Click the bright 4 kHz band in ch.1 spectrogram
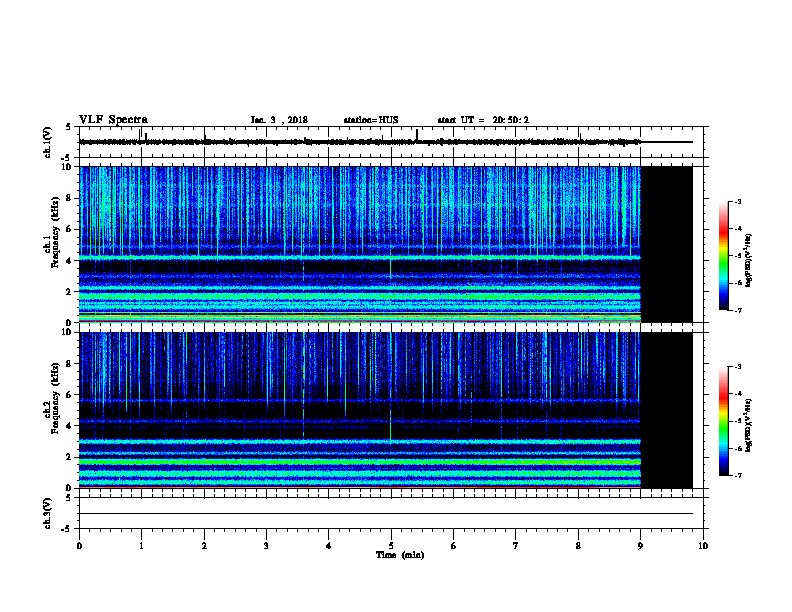The width and height of the screenshot is (792, 612). 360,258
